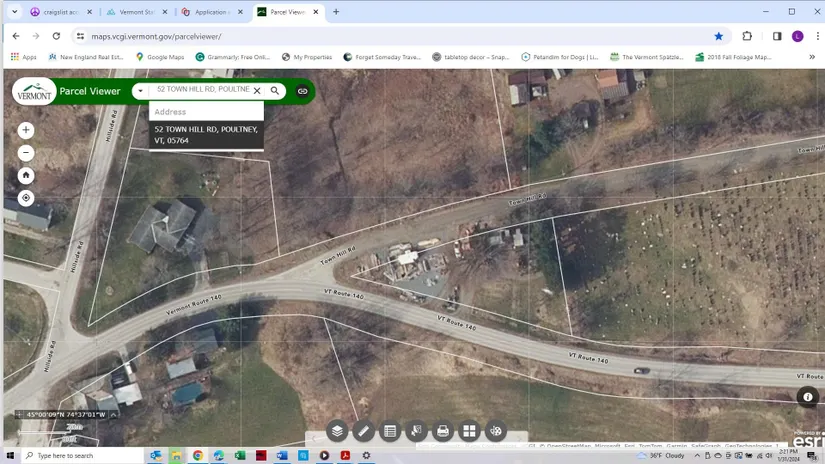The width and height of the screenshot is (825, 464).
Task: Click the Print map icon
Action: [443, 431]
